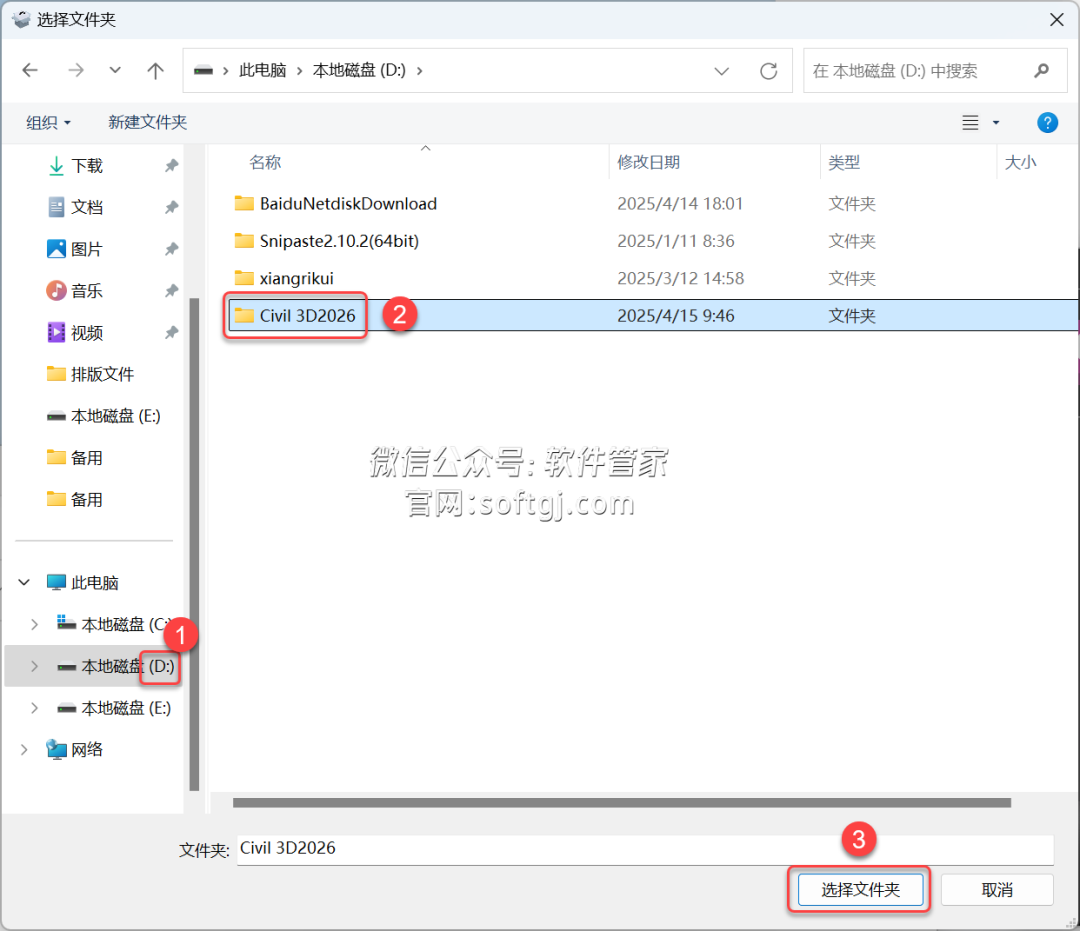The height and width of the screenshot is (931, 1080).
Task: Unpin 图片 using its pin icon
Action: 172,249
